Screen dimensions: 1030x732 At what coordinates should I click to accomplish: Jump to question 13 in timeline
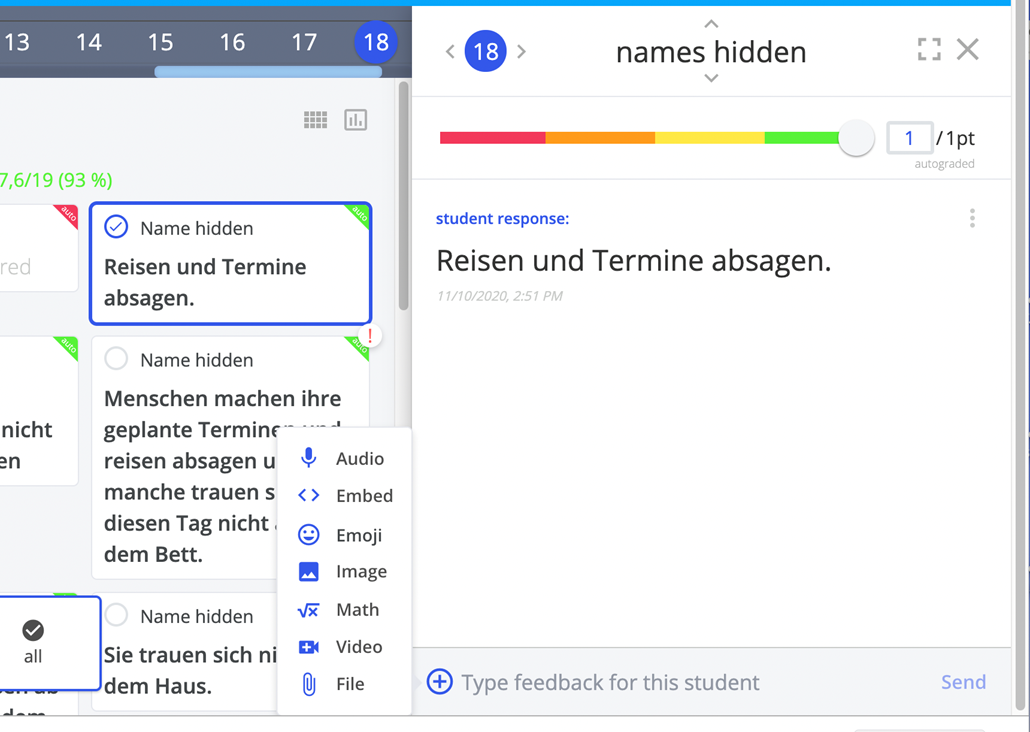pos(17,43)
